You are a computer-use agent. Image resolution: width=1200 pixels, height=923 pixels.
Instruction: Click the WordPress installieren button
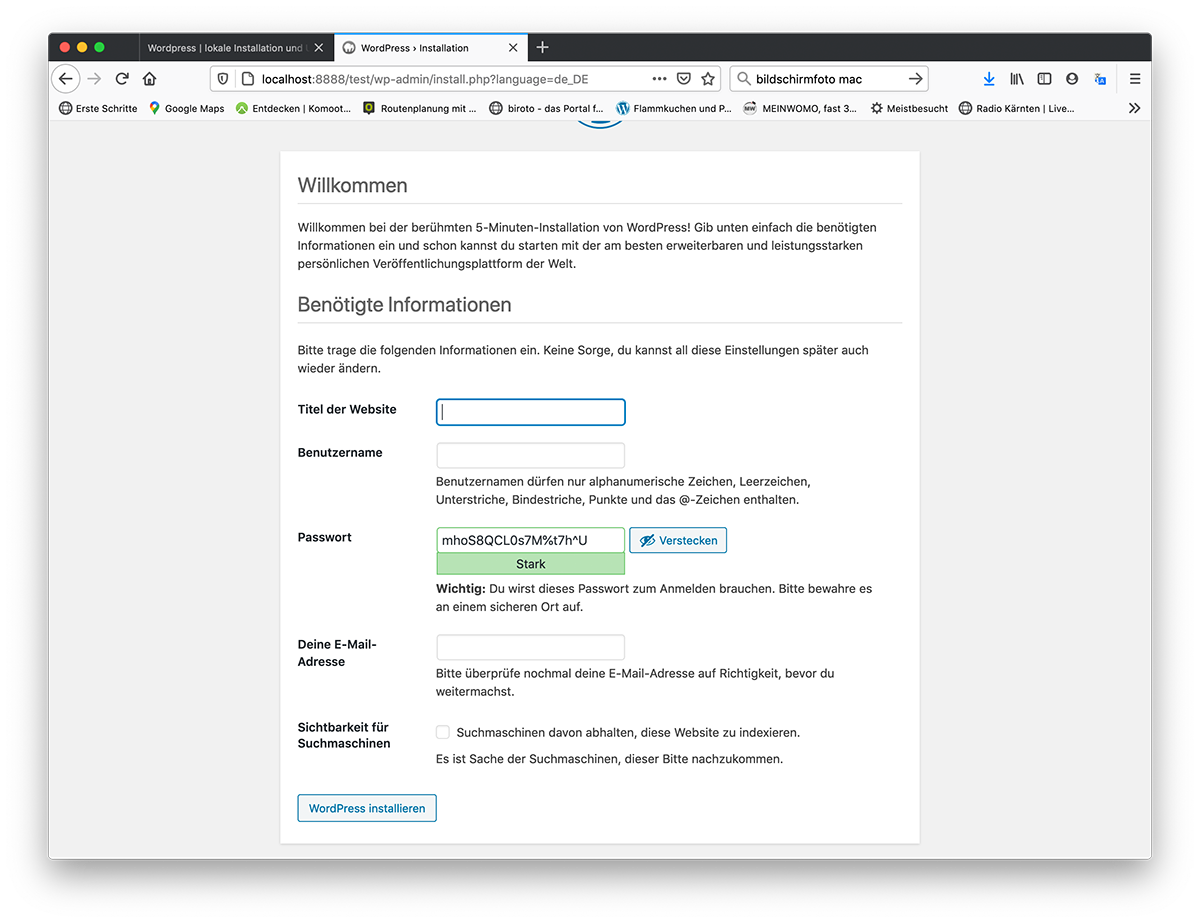pos(367,808)
